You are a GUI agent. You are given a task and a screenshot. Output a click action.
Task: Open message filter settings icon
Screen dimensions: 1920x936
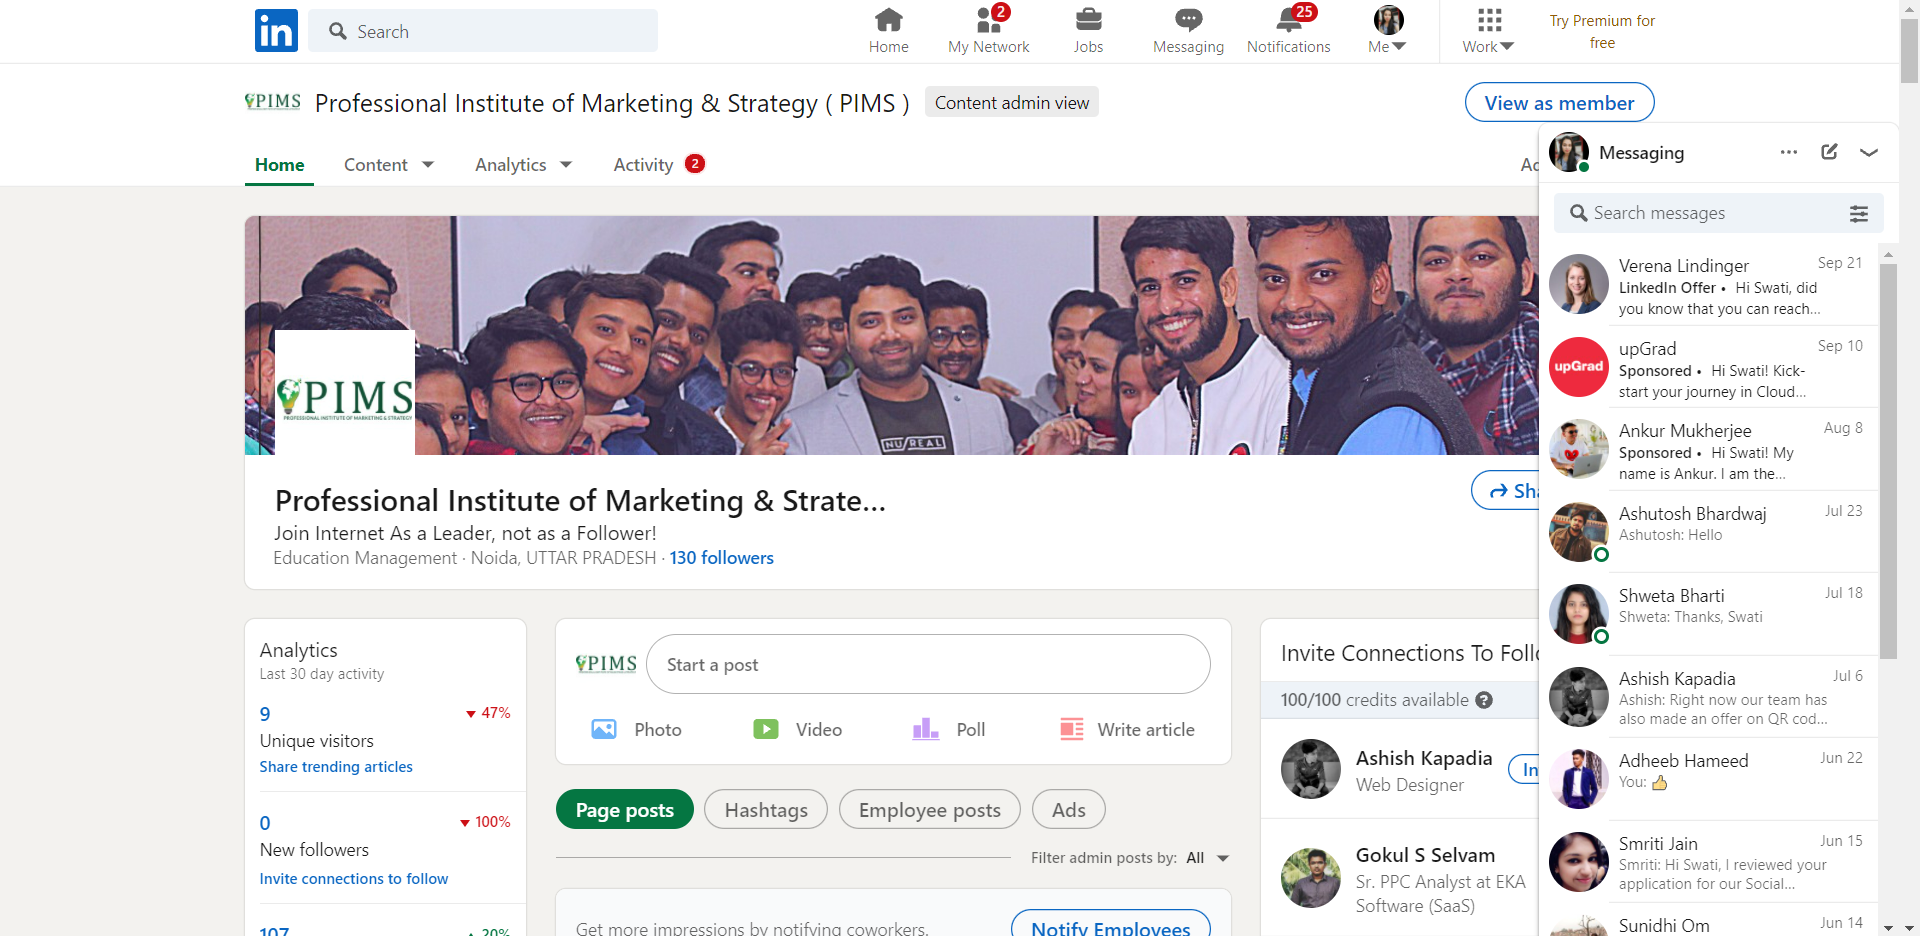(1859, 213)
